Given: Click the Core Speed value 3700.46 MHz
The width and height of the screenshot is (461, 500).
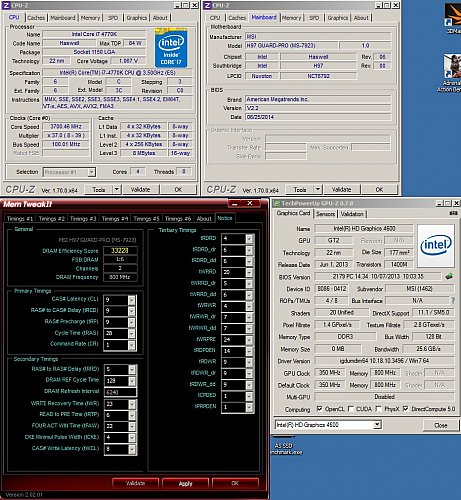Looking at the screenshot, I should click(66, 127).
